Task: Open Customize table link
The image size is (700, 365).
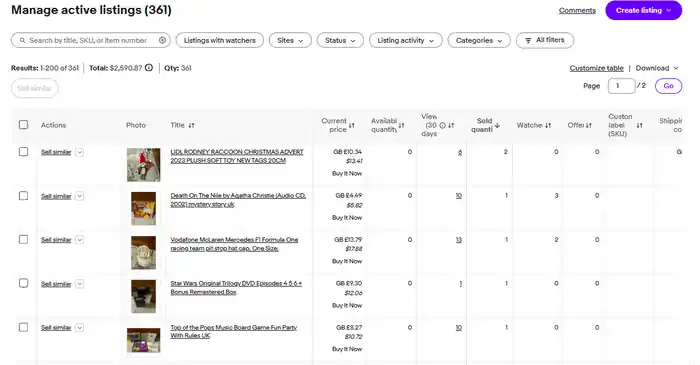Action: tap(596, 68)
